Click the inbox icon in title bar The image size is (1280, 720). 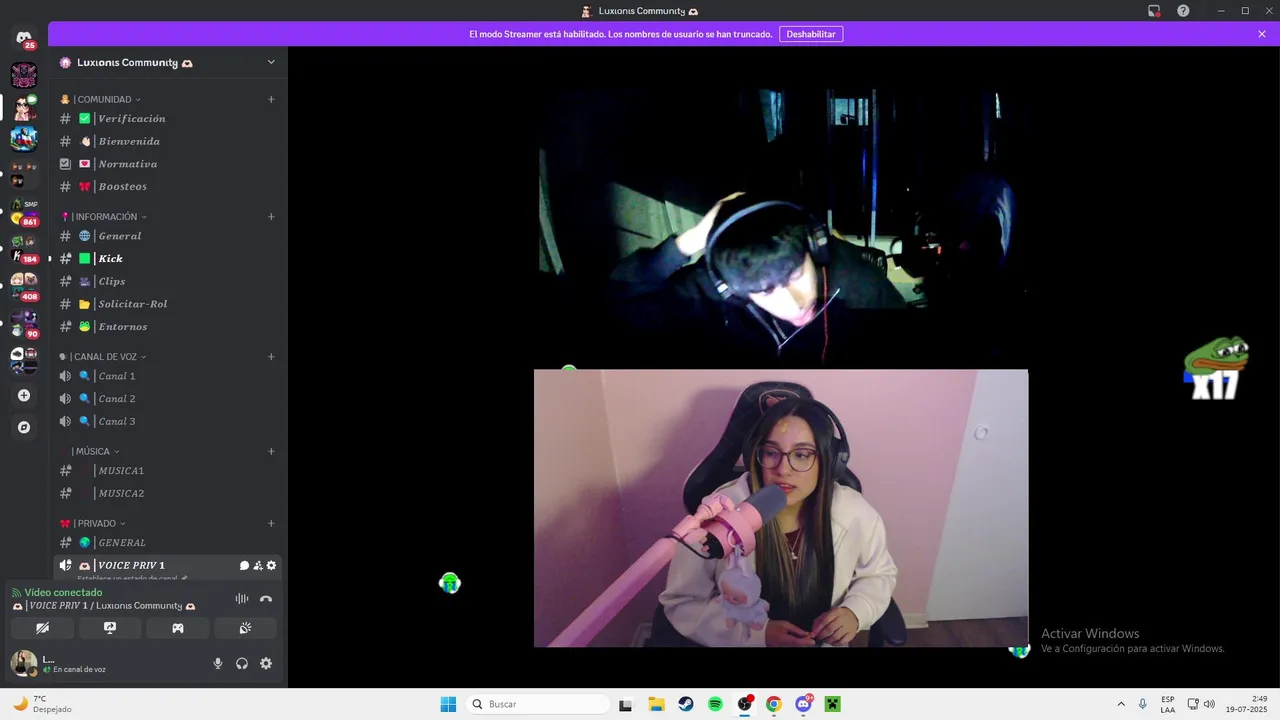(x=1154, y=10)
